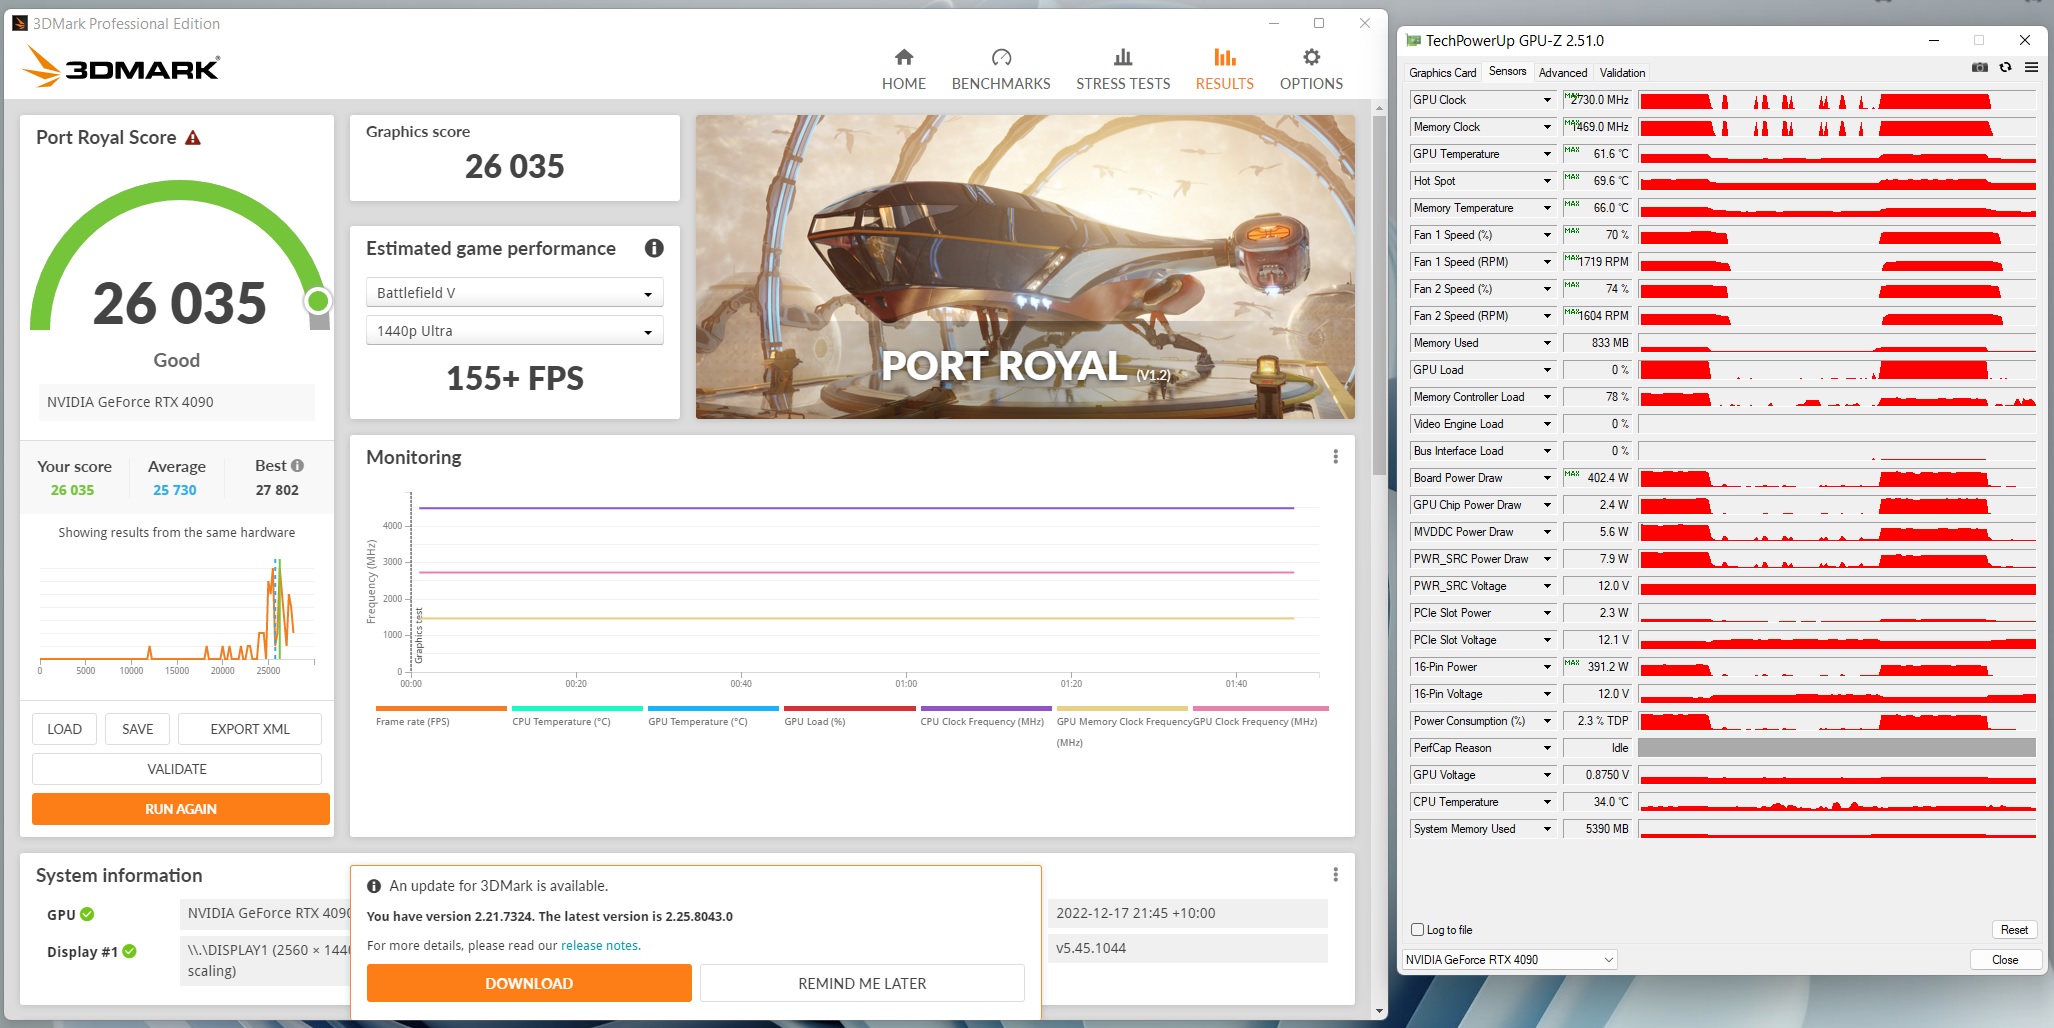The width and height of the screenshot is (2054, 1028).
Task: Click the VALIDATE button
Action: tap(177, 769)
